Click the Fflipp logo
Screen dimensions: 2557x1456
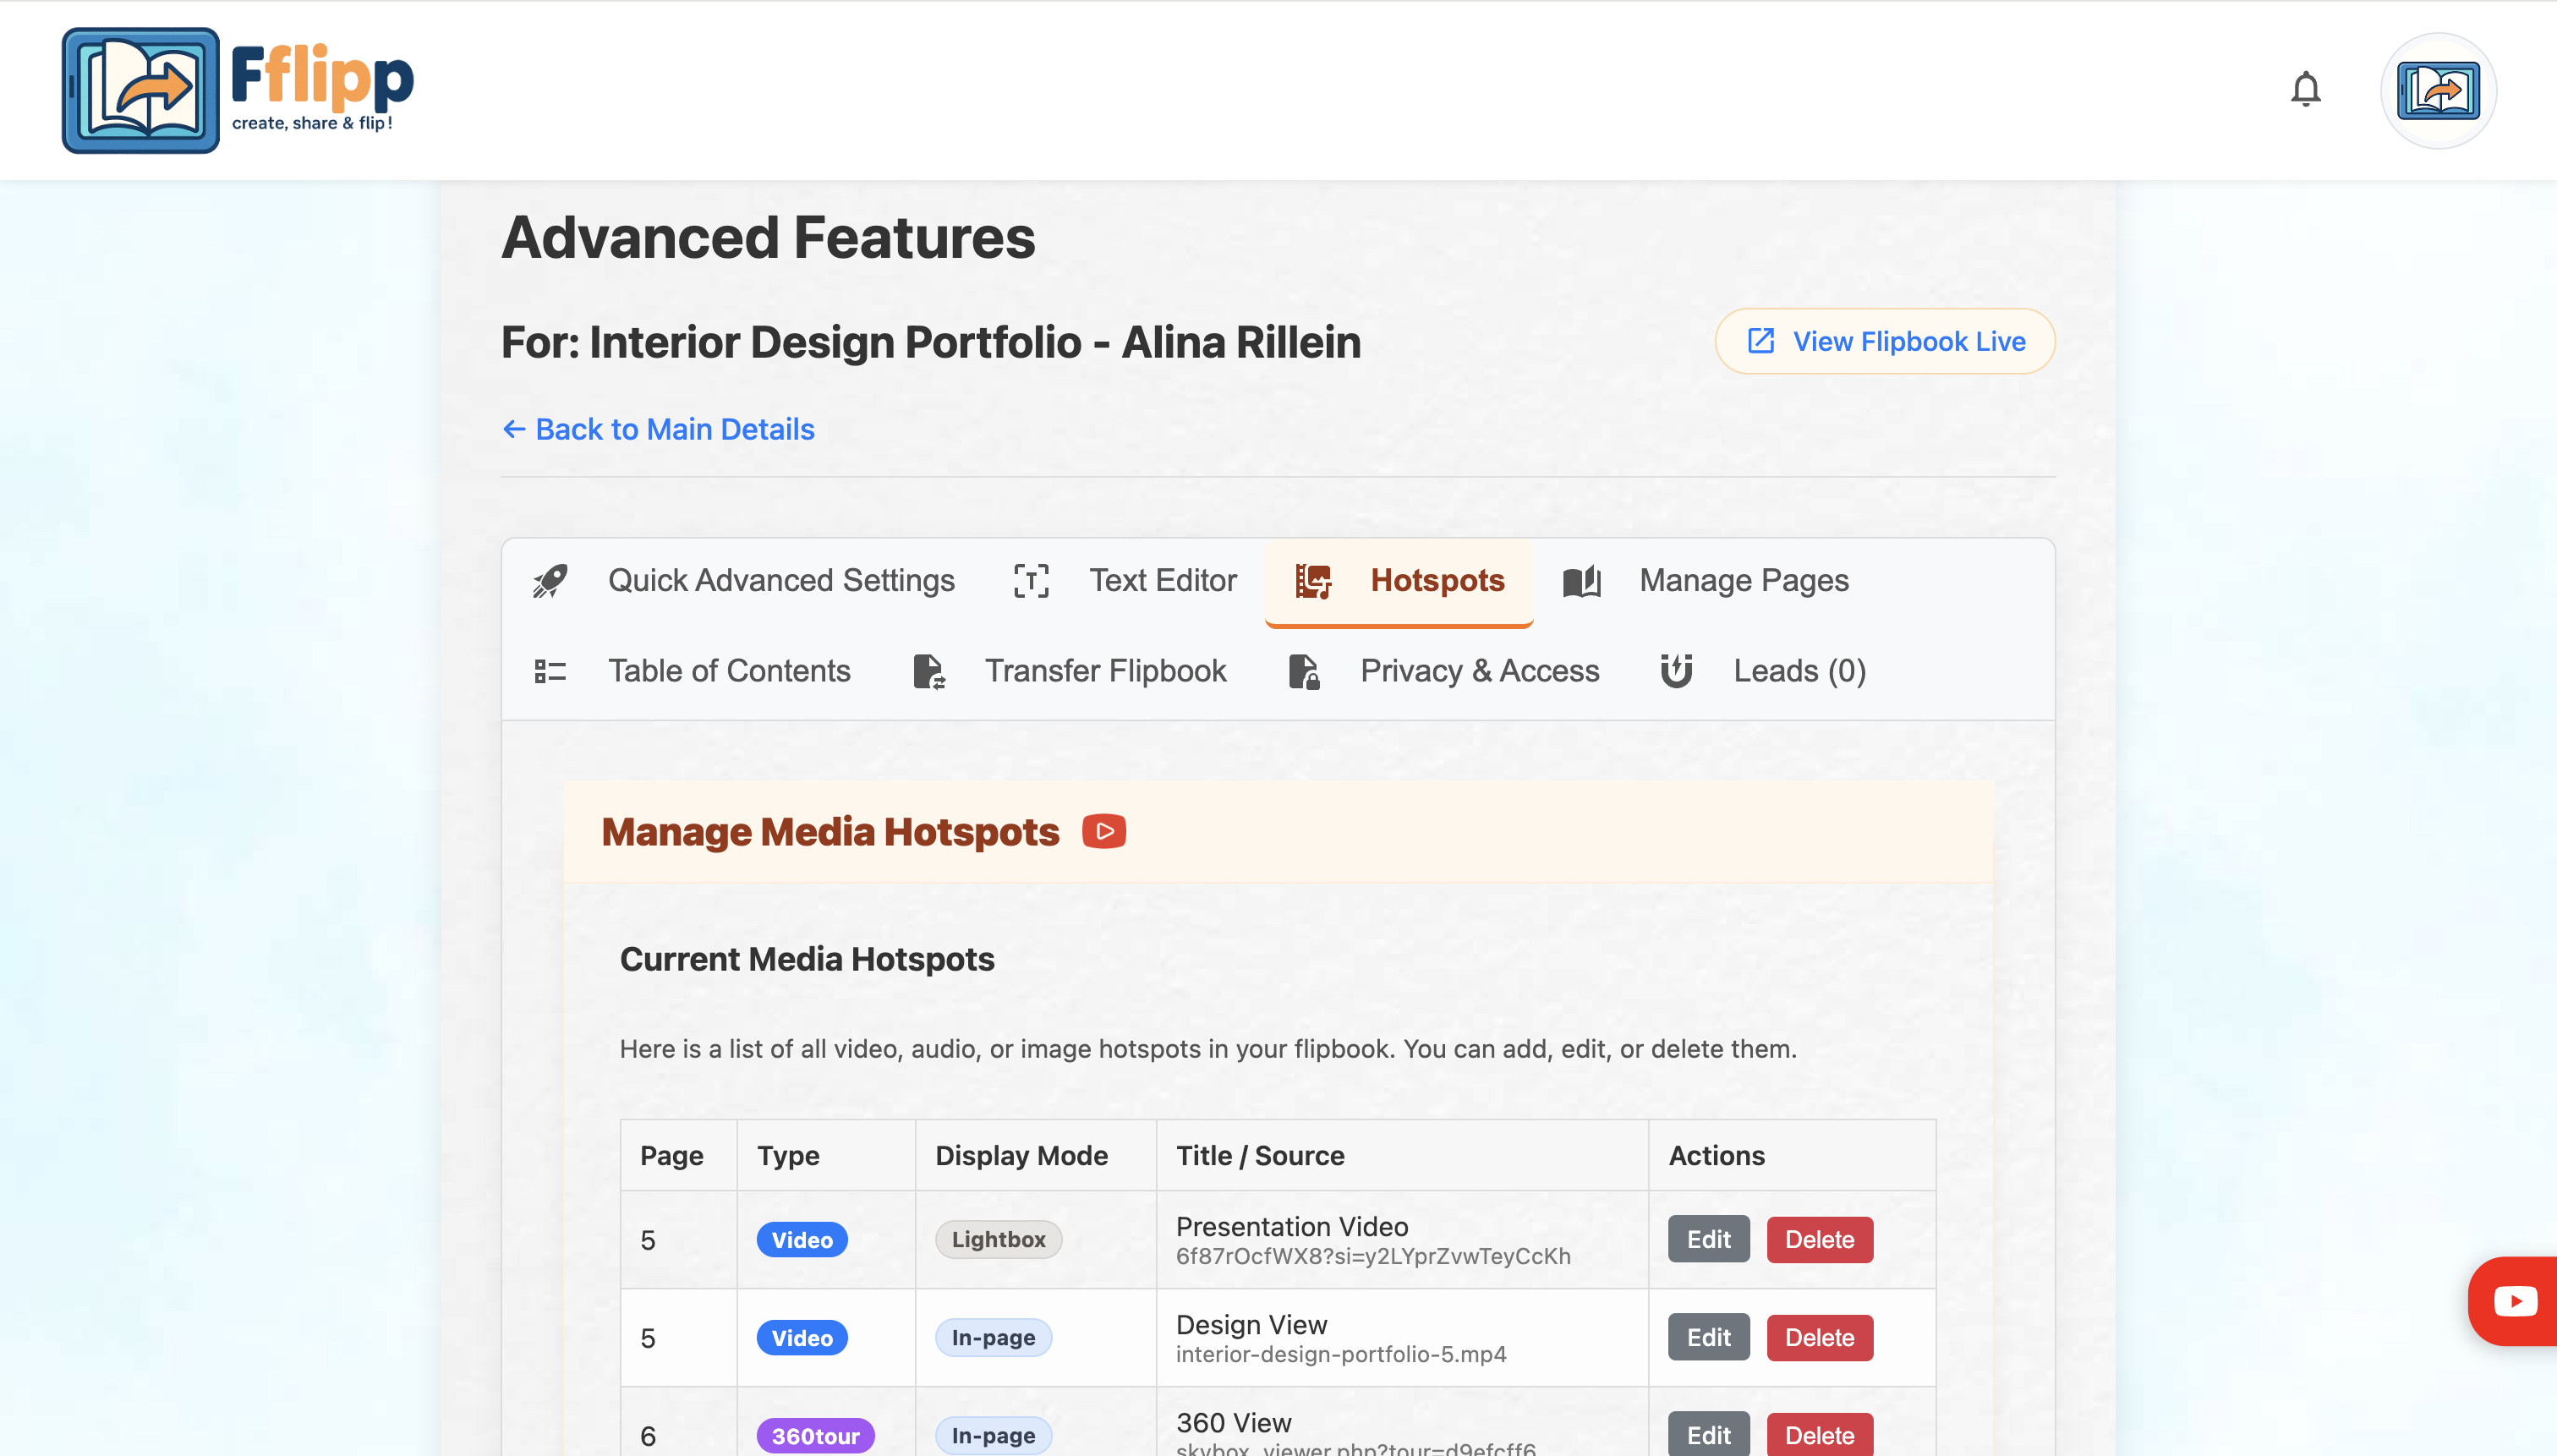pyautogui.click(x=238, y=91)
